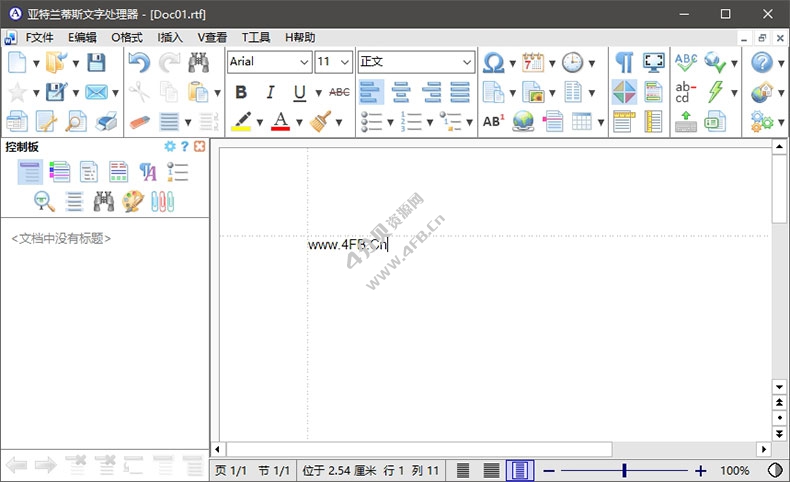Open Find with the binoculars toolbar icon
Viewport: 790px width, 482px height.
click(x=199, y=62)
